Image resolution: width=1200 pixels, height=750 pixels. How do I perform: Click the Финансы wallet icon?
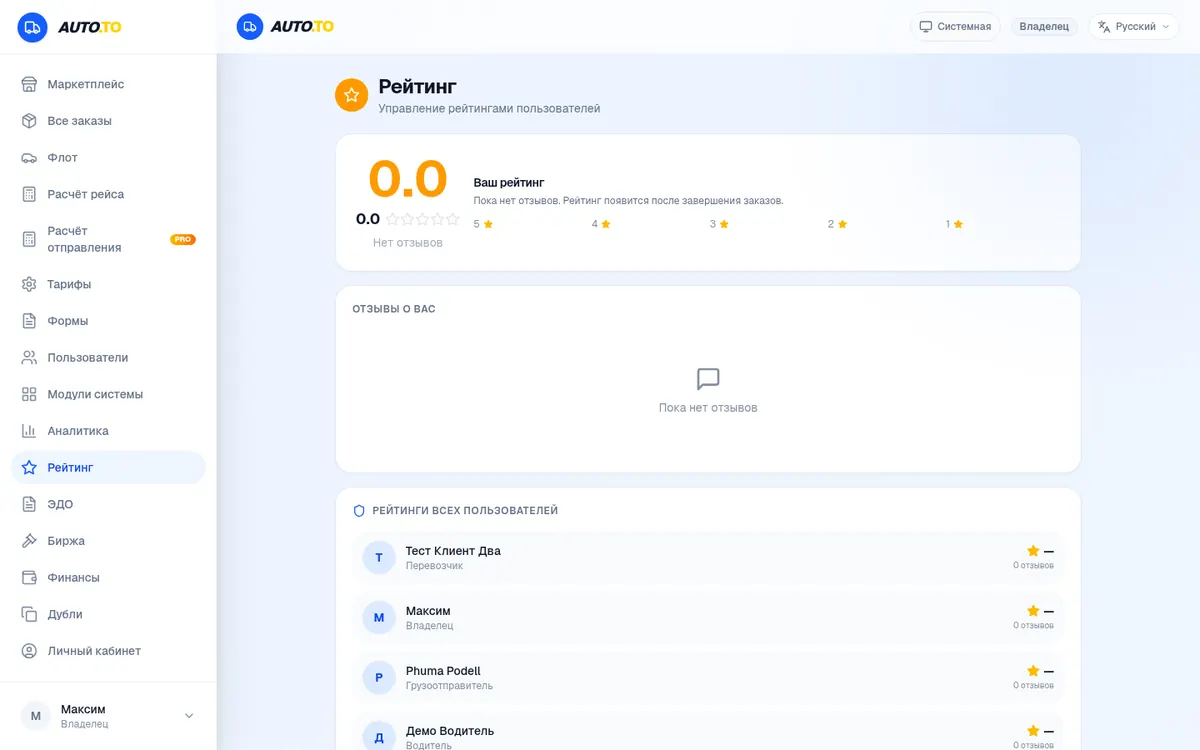point(29,578)
